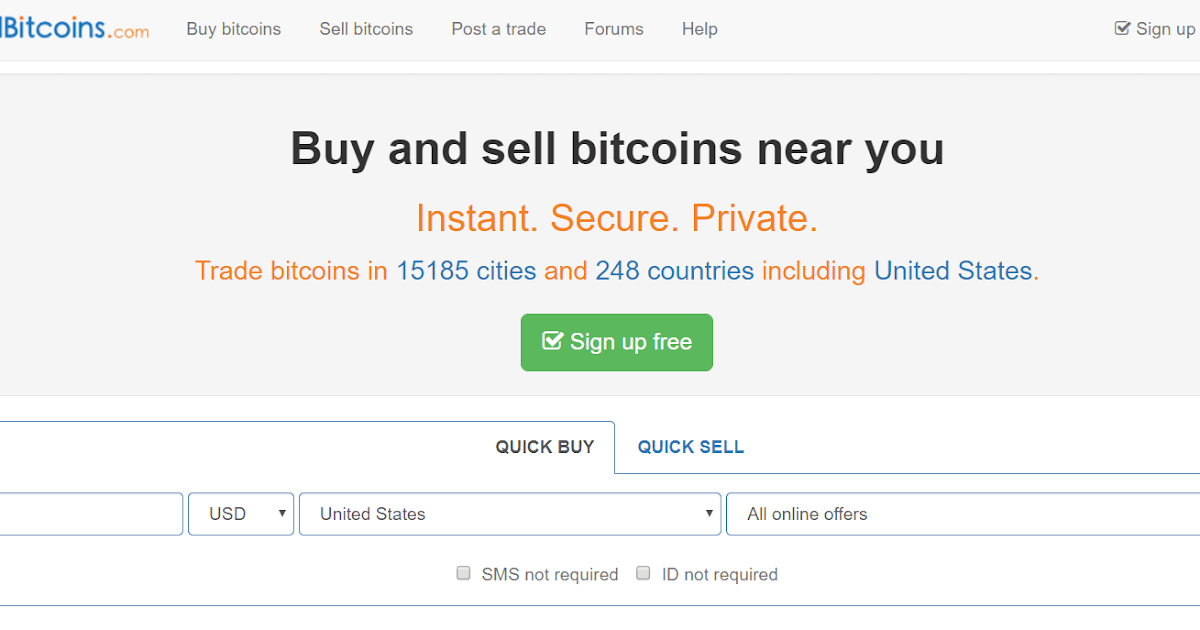The image size is (1200, 630).
Task: Open the All online offers selector
Action: 960,514
